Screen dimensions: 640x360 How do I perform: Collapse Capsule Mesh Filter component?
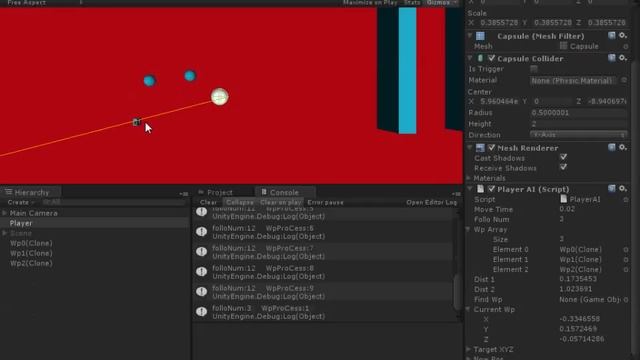(x=470, y=36)
